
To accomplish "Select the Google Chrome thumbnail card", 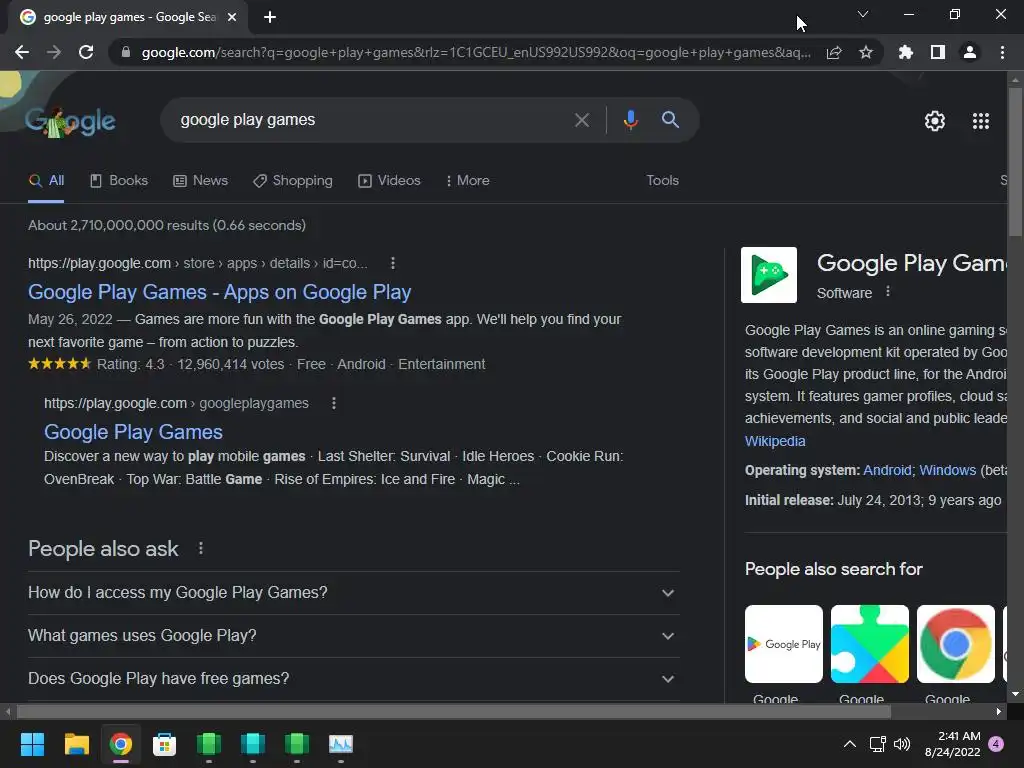I will pyautogui.click(x=956, y=644).
